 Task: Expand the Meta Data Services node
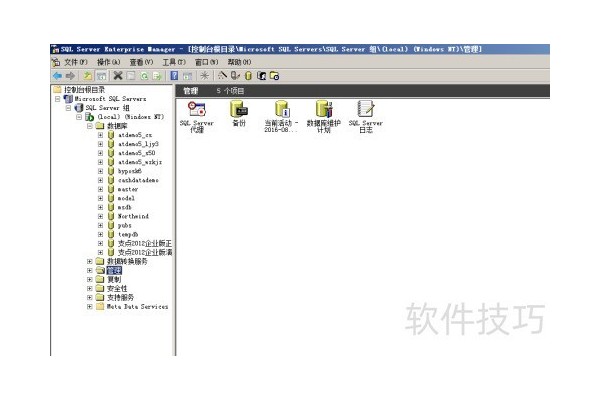pyautogui.click(x=90, y=307)
